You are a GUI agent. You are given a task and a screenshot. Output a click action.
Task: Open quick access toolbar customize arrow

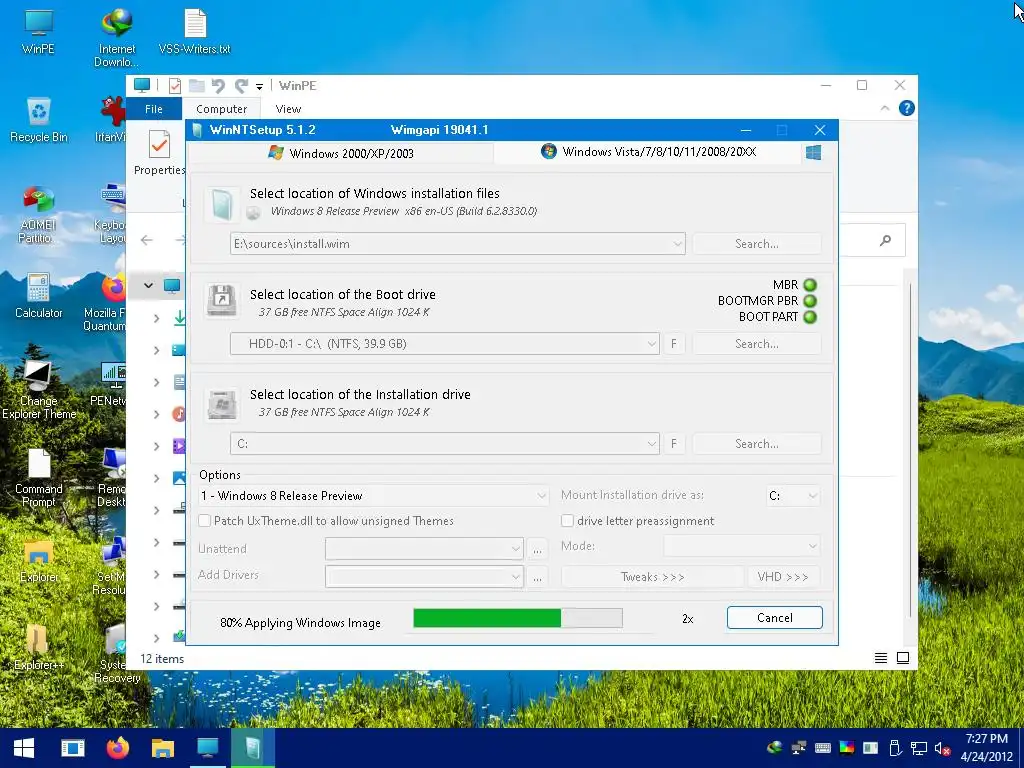[x=259, y=86]
